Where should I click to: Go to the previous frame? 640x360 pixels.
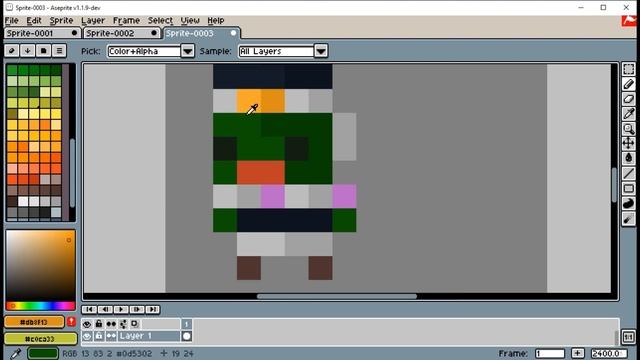click(x=105, y=309)
